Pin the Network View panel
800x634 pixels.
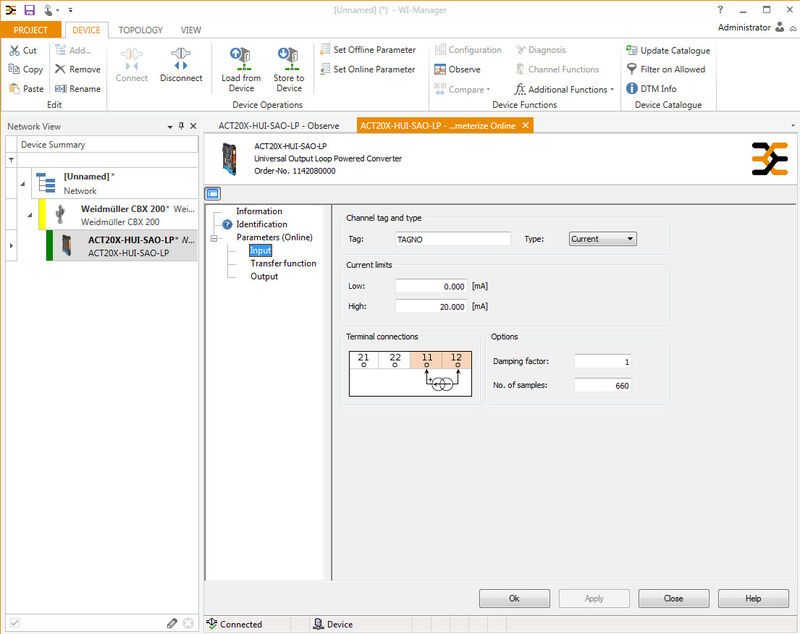coord(181,127)
